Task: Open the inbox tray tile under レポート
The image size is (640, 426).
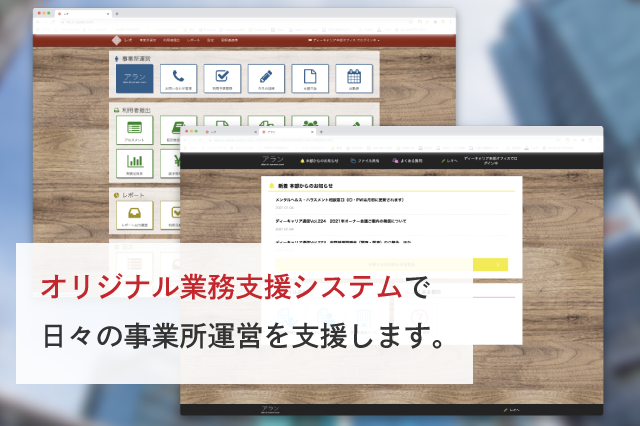Action: [x=134, y=213]
